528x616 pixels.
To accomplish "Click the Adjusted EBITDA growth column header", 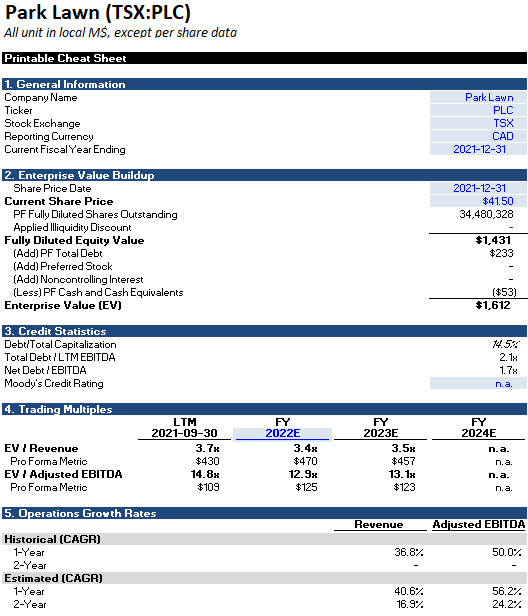I will tap(478, 524).
